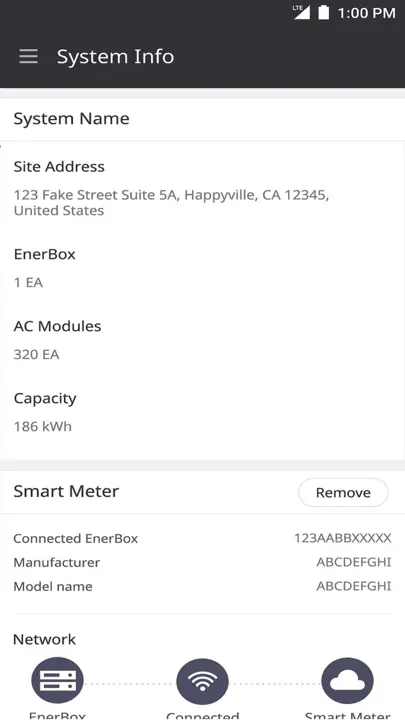Viewport: 405px width, 720px height.
Task: Remove the Smart Meter
Action: pos(343,492)
